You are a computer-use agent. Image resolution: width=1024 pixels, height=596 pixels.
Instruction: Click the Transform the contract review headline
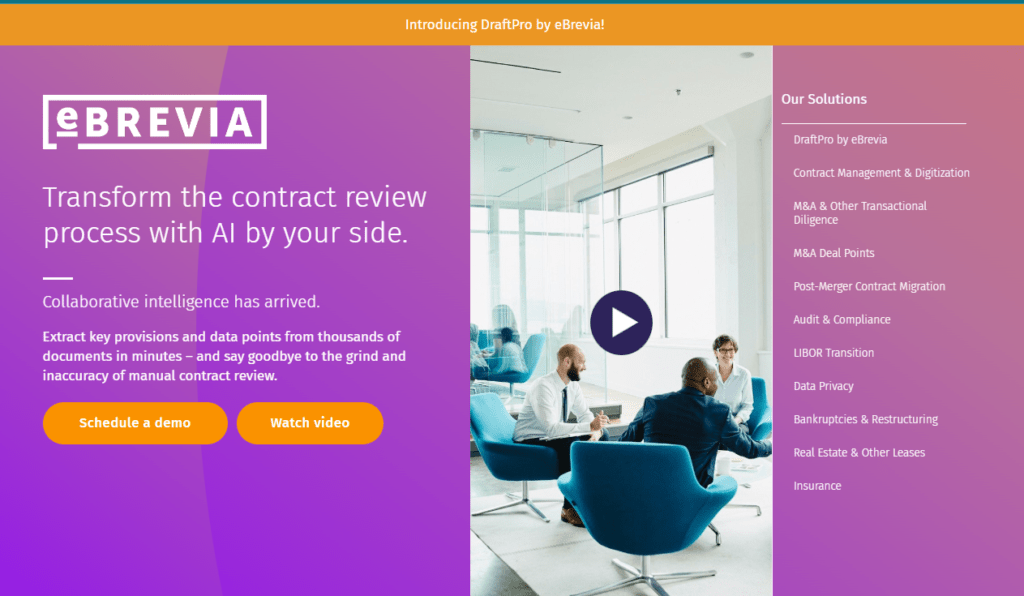coord(234,215)
